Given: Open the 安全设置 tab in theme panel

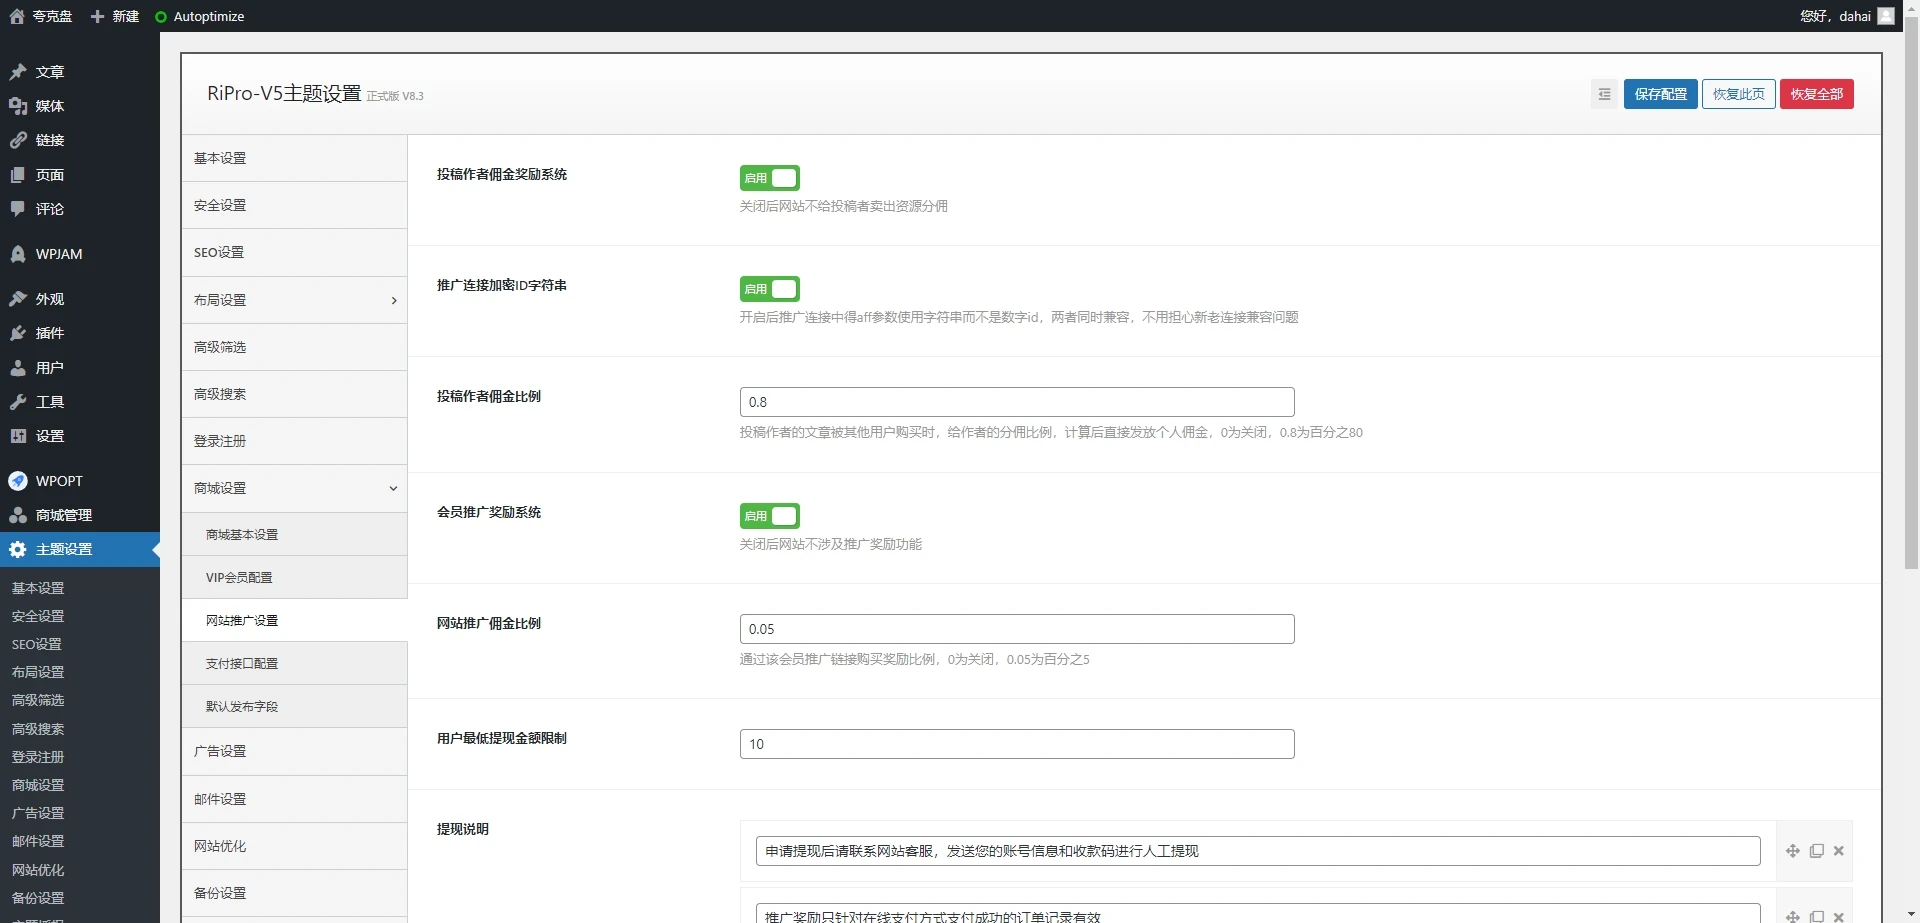Looking at the screenshot, I should point(294,205).
